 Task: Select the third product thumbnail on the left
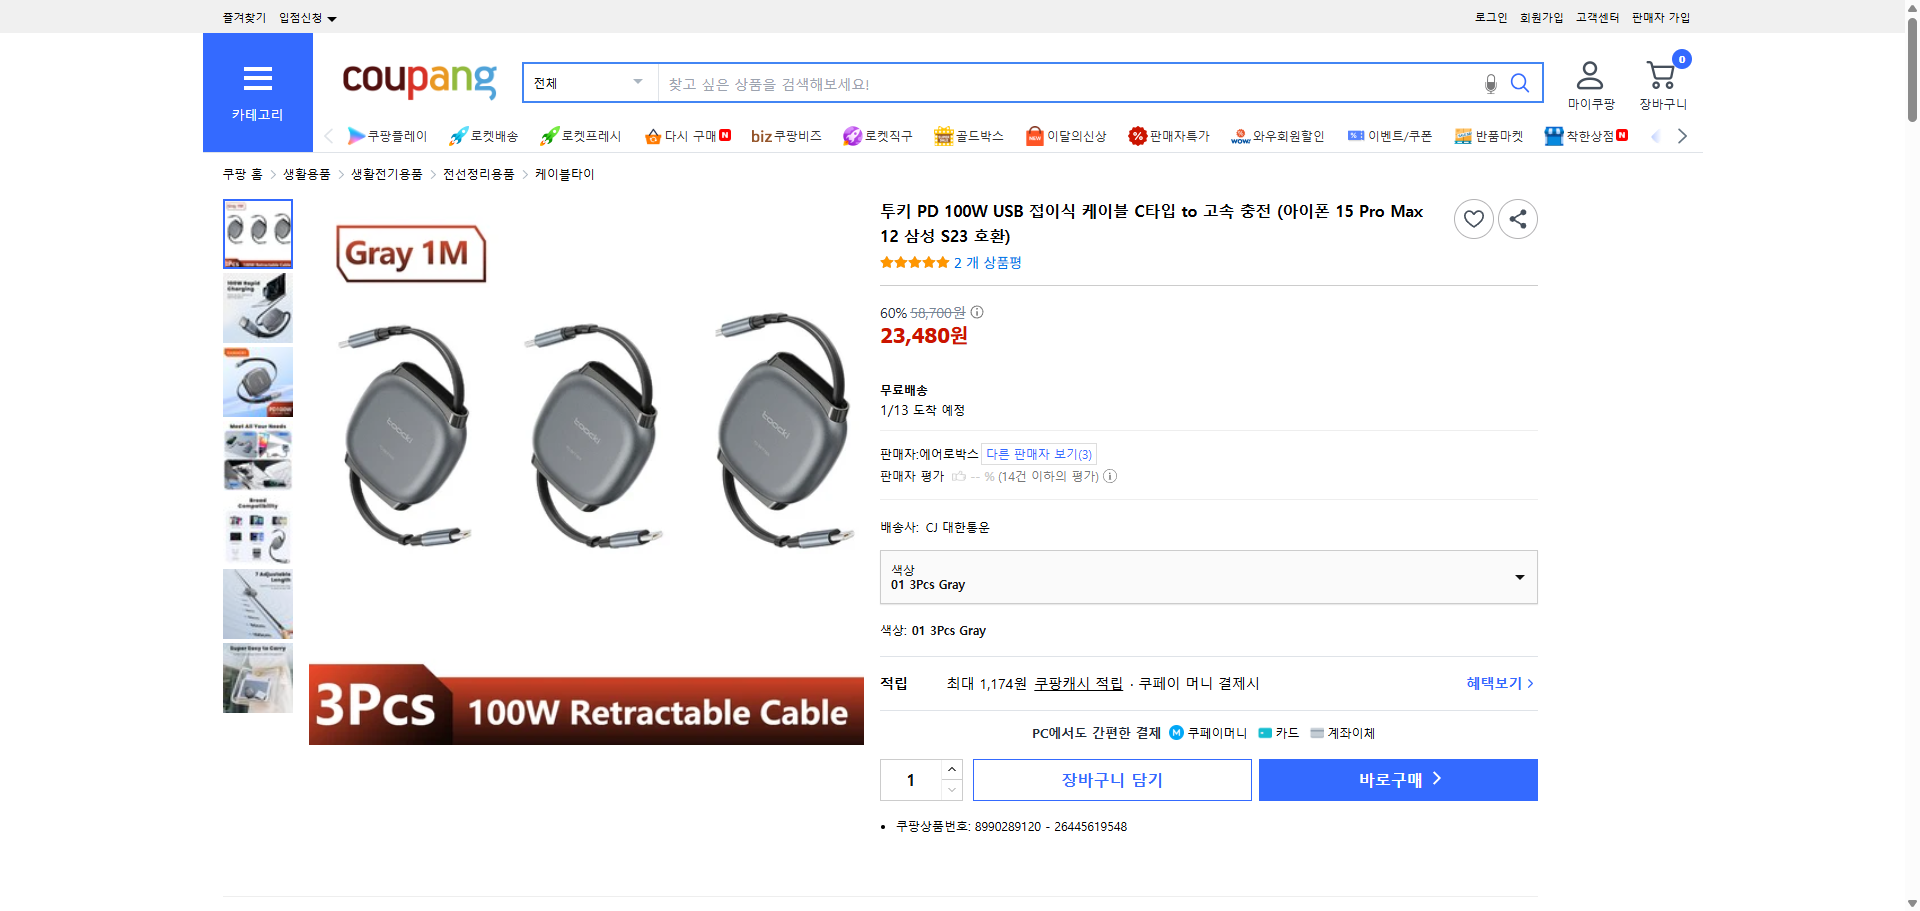pyautogui.click(x=257, y=382)
